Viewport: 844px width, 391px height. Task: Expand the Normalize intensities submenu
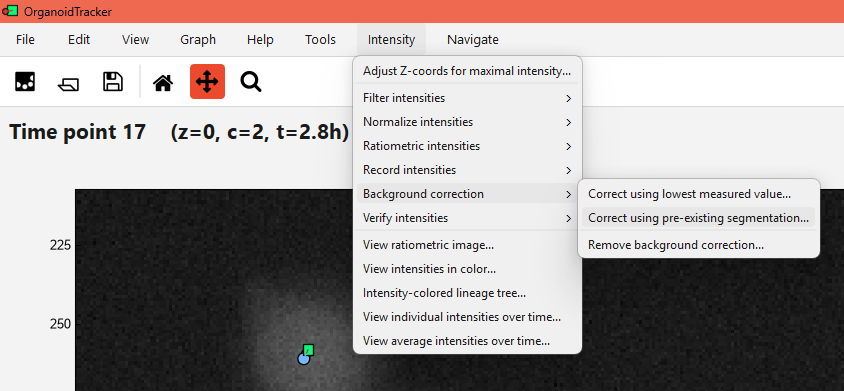pyautogui.click(x=467, y=122)
